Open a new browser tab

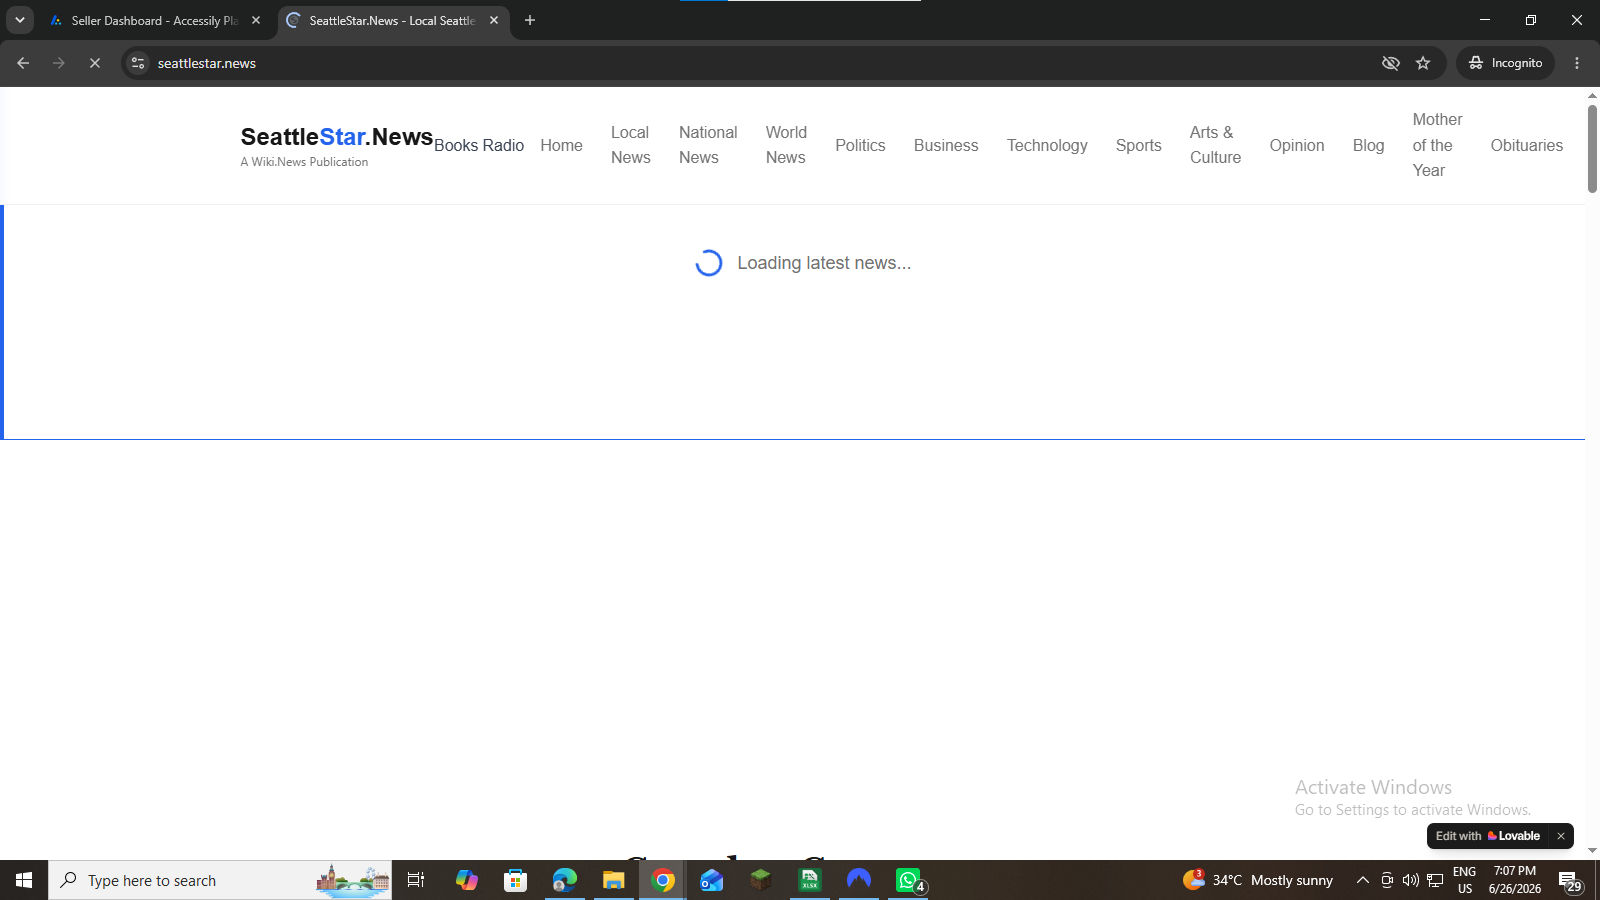pos(530,20)
